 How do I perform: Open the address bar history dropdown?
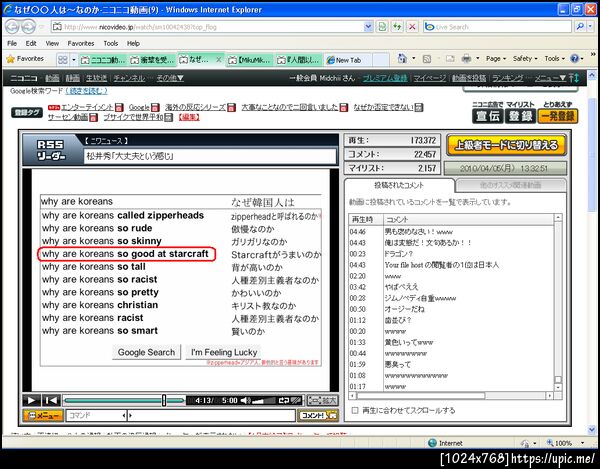coord(368,27)
